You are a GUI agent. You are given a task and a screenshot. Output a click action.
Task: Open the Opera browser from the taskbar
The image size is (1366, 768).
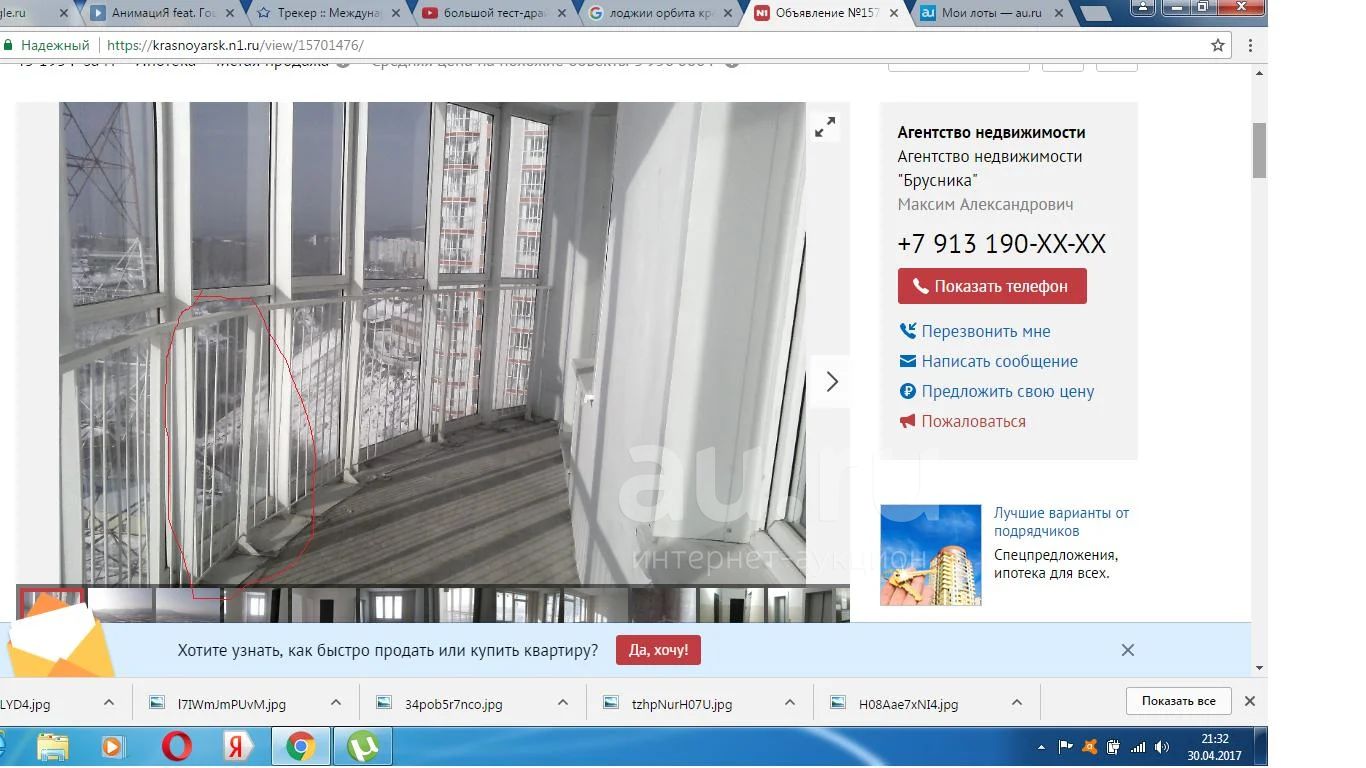(176, 746)
